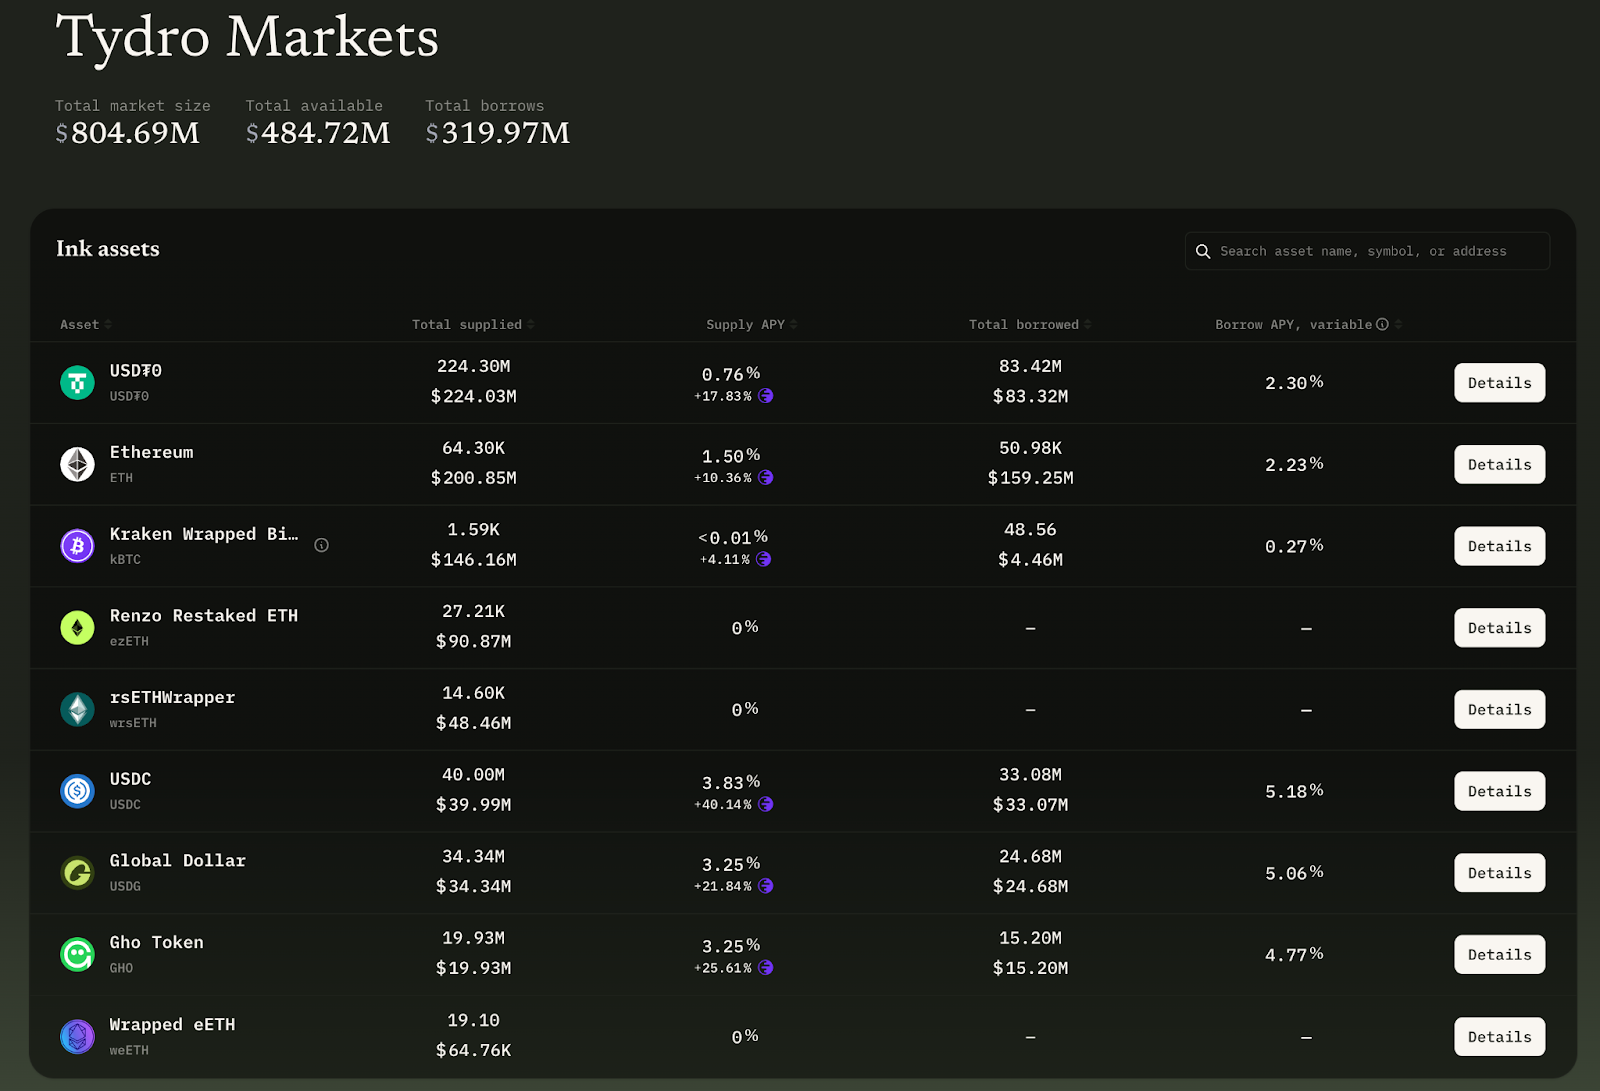
Task: Click the USD₮0 green token icon
Action: [77, 383]
